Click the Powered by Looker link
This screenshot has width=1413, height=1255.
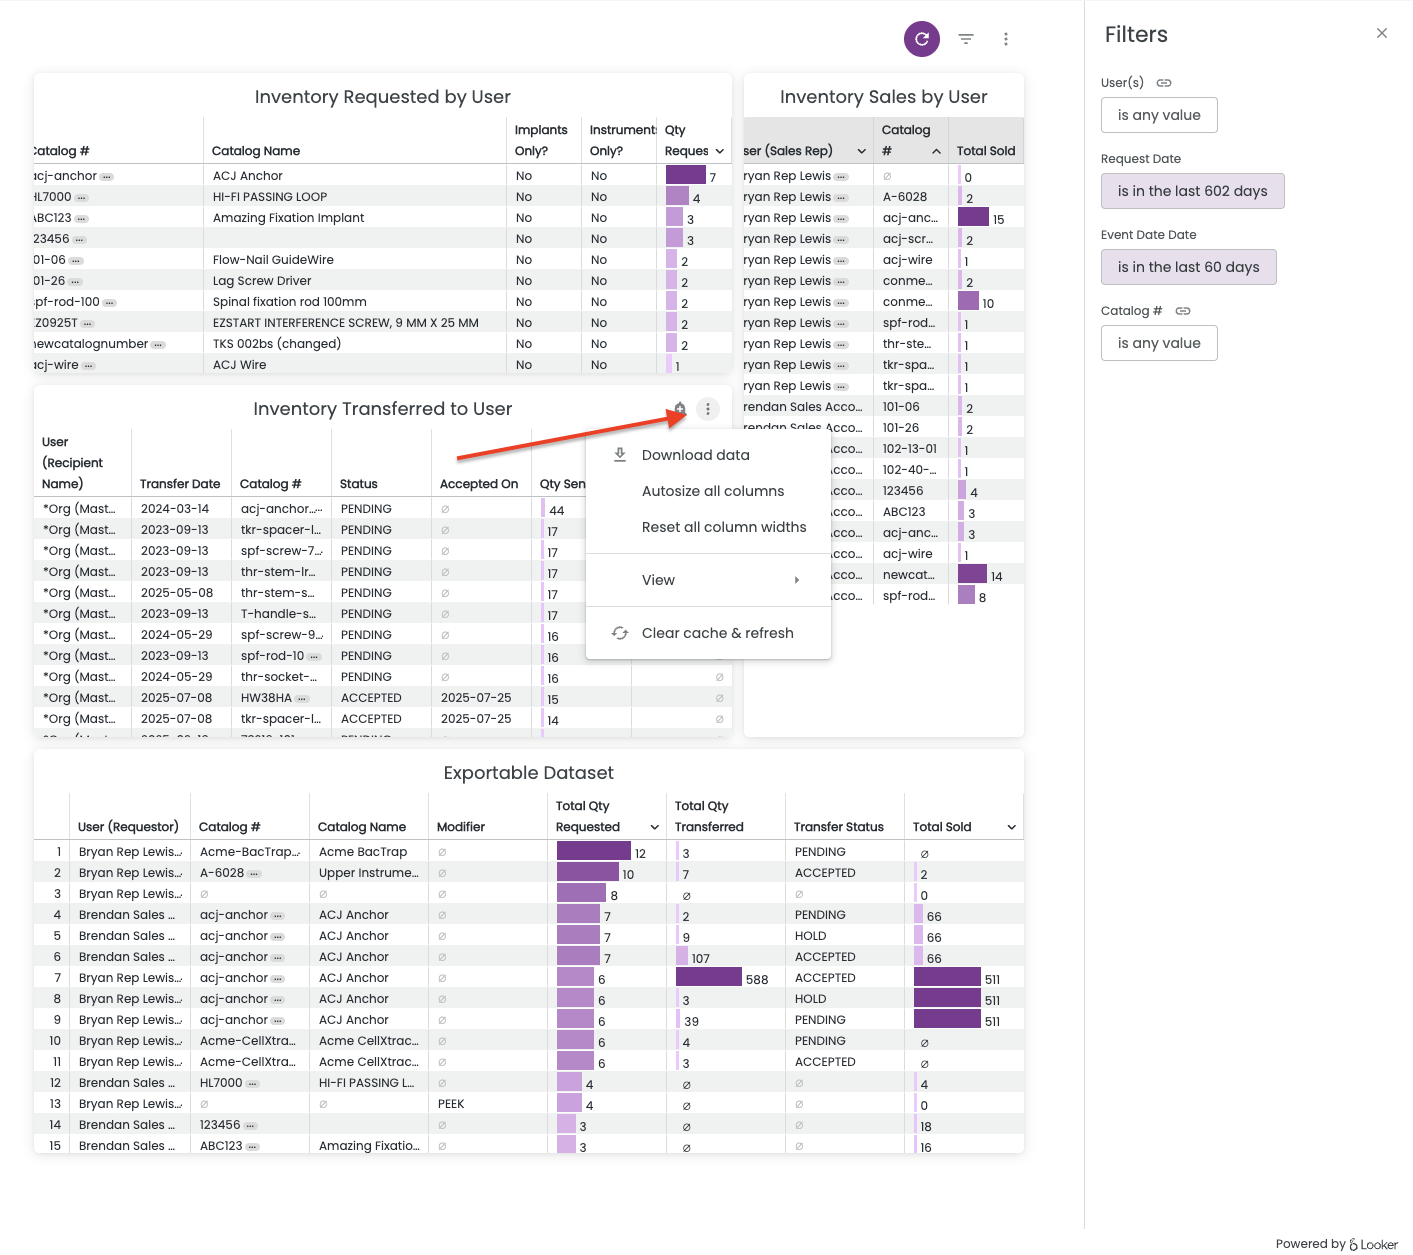click(x=1336, y=1244)
